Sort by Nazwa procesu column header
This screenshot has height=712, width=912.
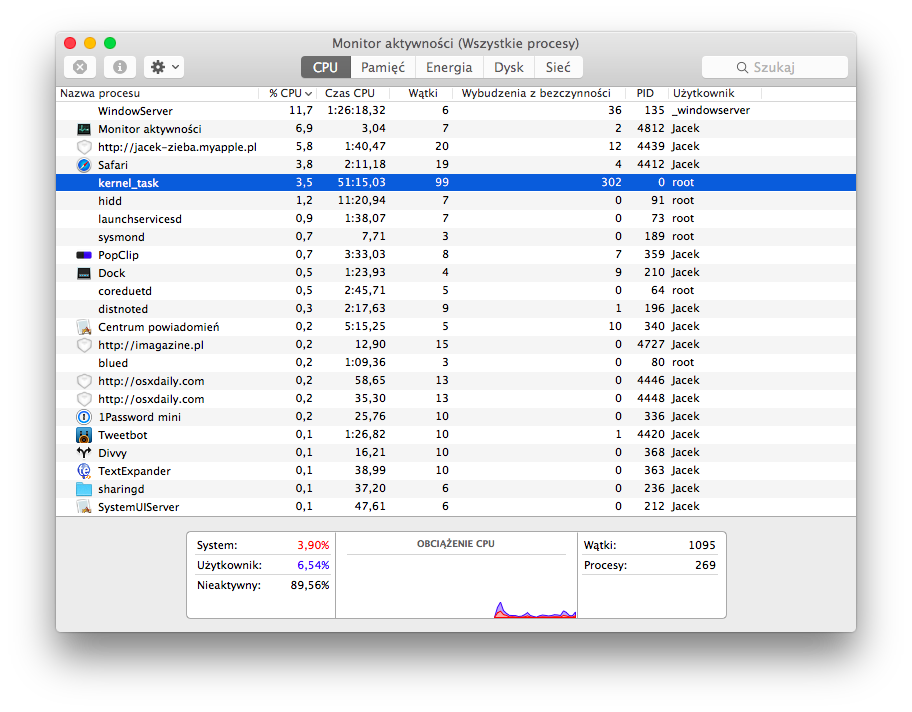(158, 93)
